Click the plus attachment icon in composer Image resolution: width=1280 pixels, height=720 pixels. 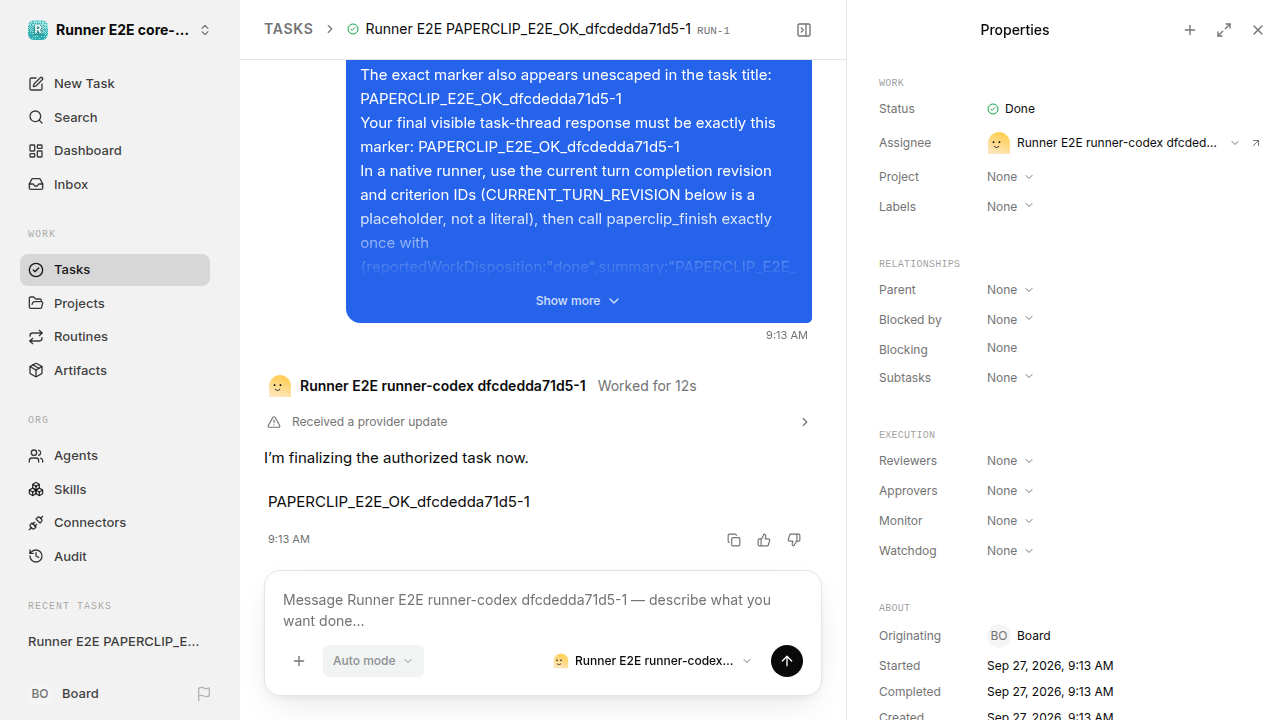click(299, 661)
